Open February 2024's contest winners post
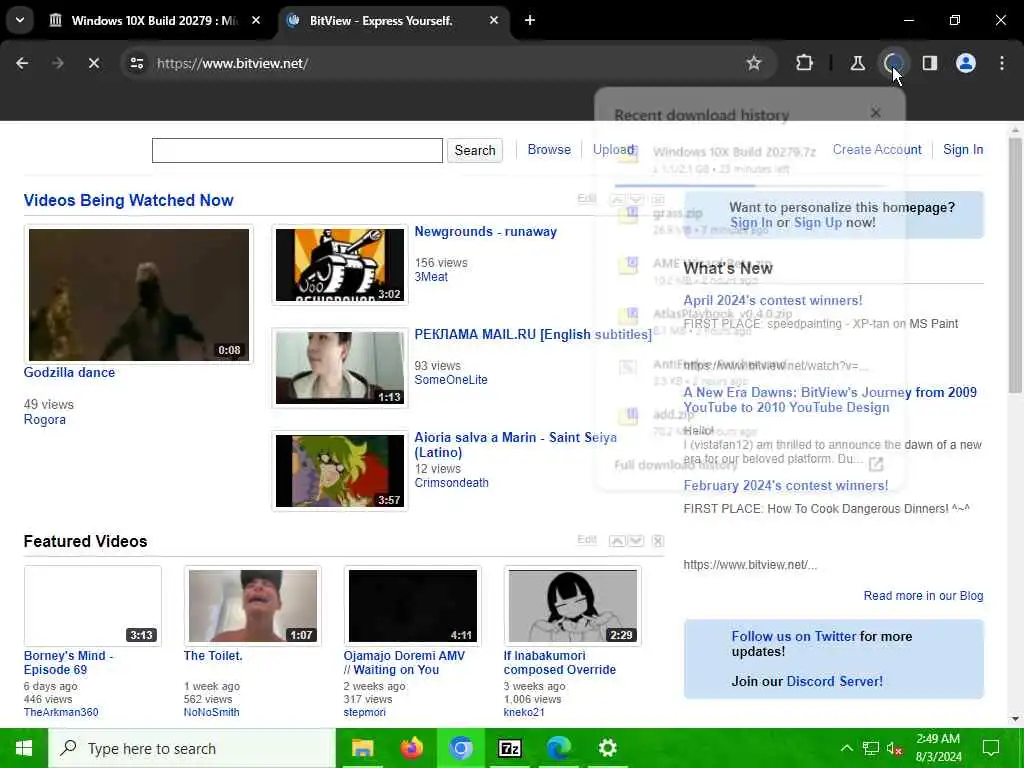Viewport: 1024px width, 768px height. tap(786, 485)
